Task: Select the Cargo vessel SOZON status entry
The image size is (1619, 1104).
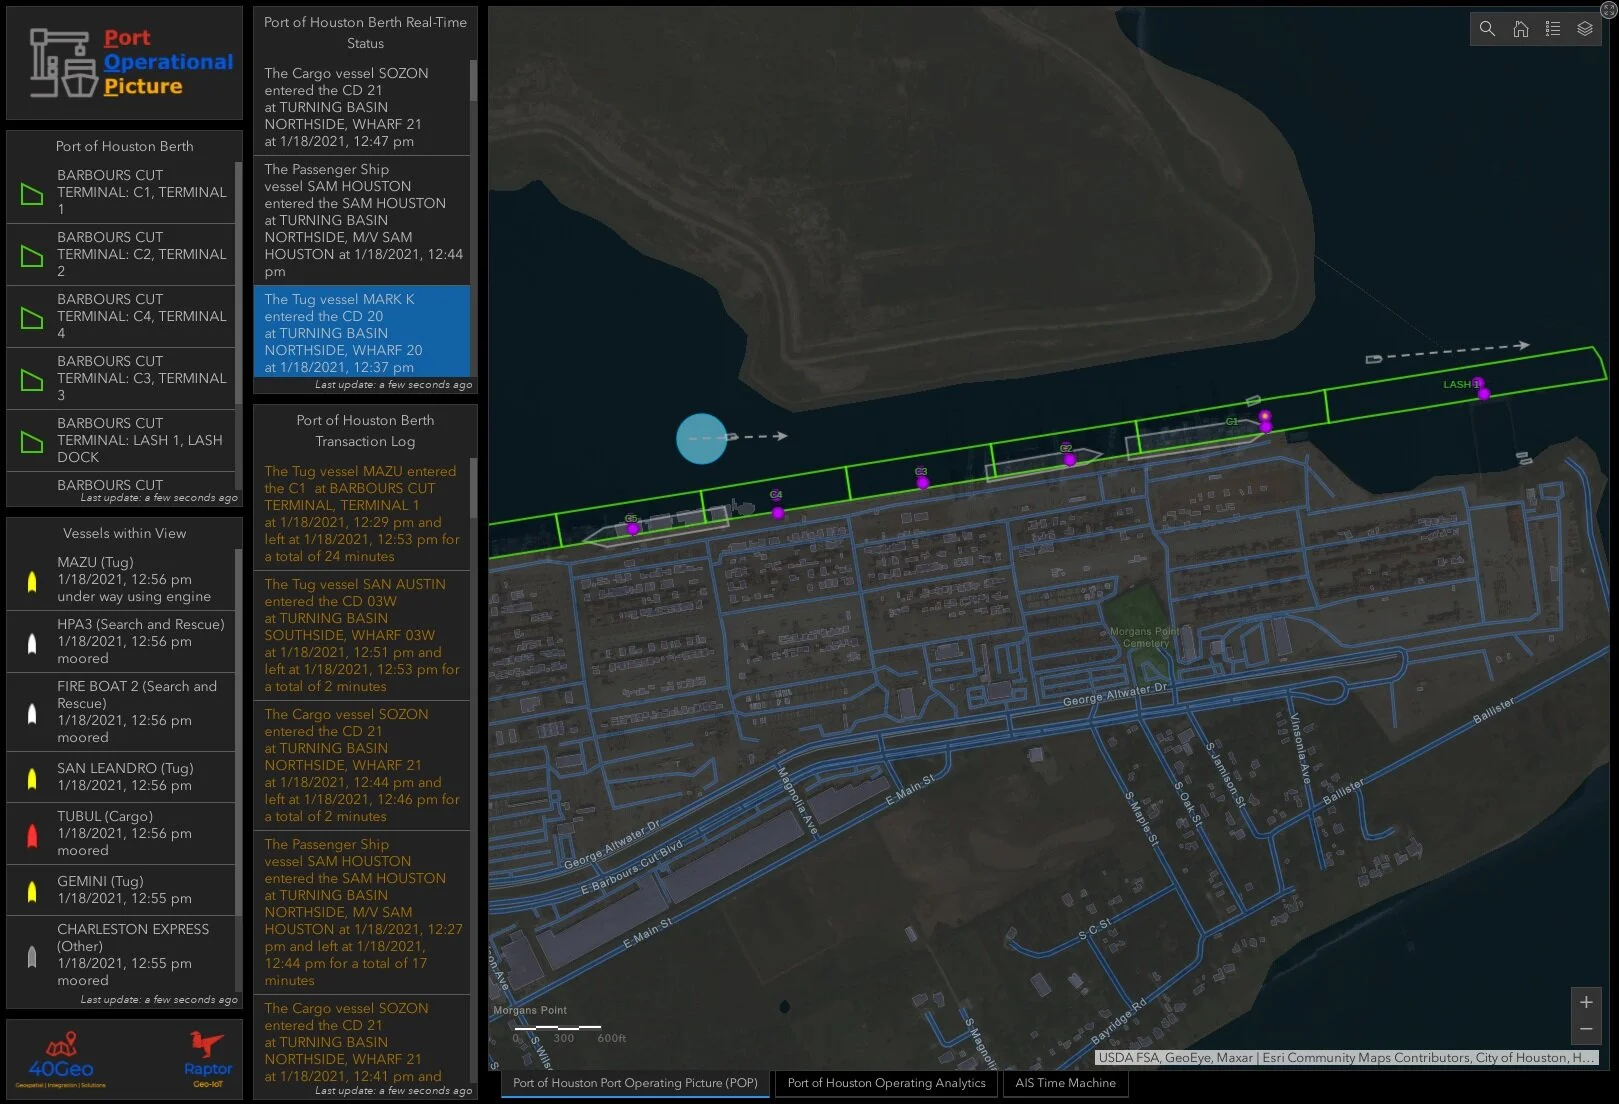Action: point(361,107)
